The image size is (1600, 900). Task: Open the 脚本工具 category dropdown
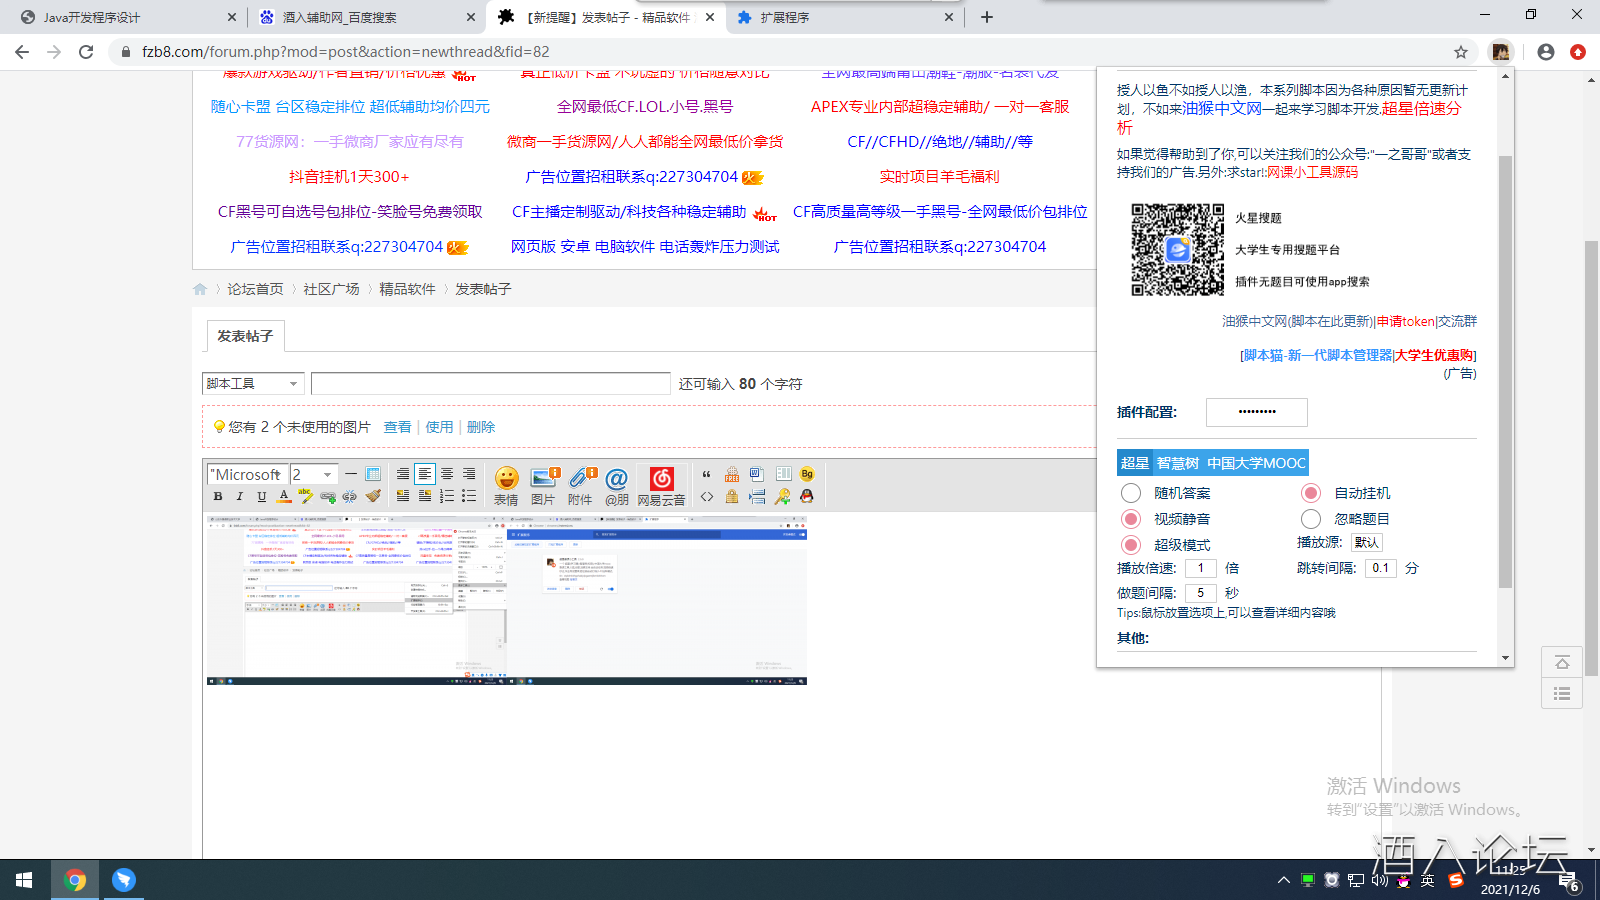point(253,384)
